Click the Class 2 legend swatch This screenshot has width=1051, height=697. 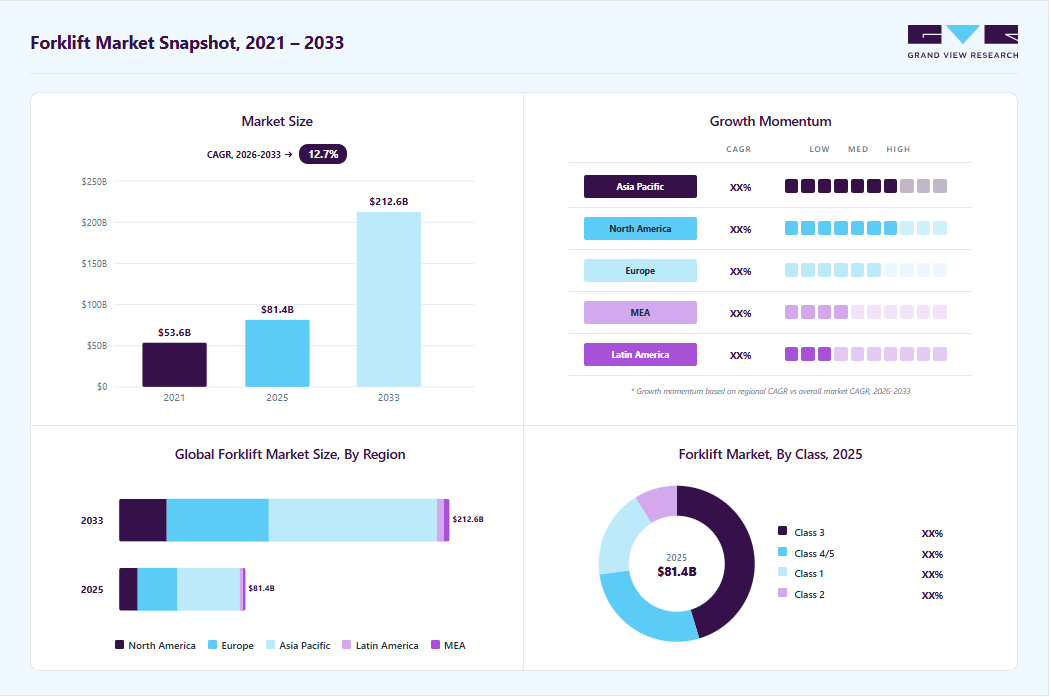click(x=782, y=592)
